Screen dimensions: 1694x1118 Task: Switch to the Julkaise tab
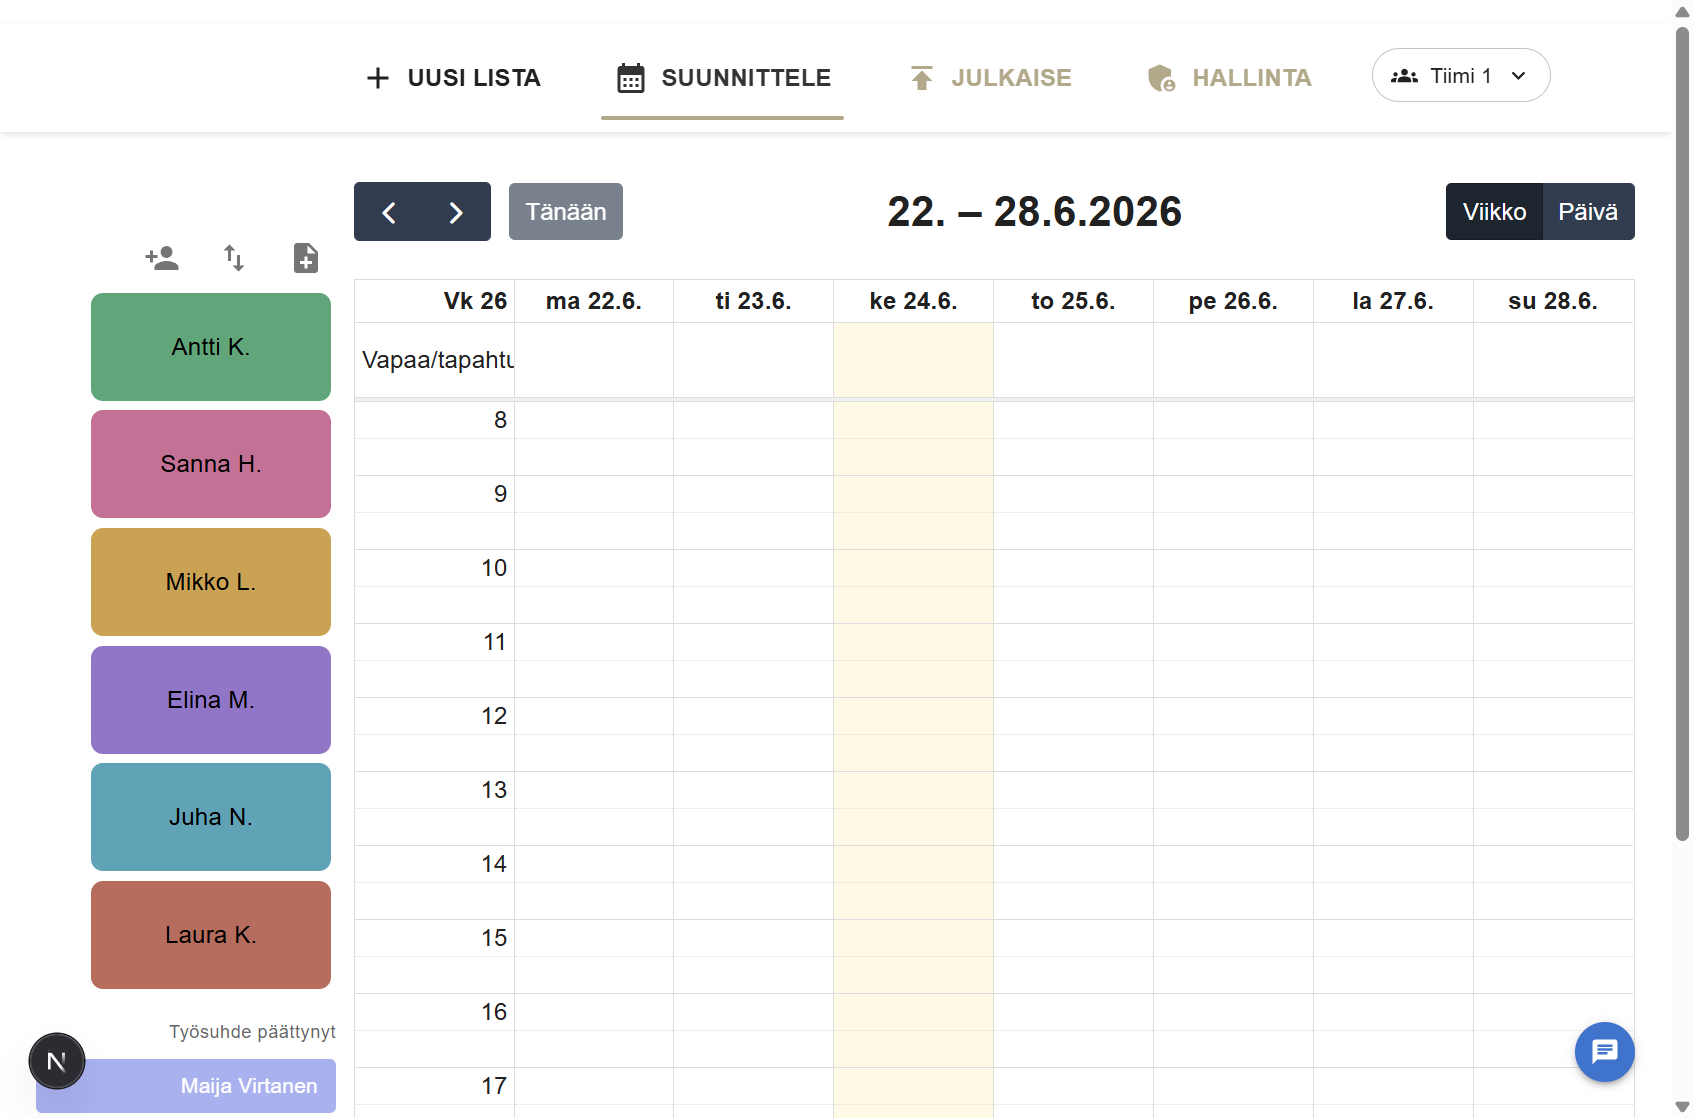coord(990,78)
